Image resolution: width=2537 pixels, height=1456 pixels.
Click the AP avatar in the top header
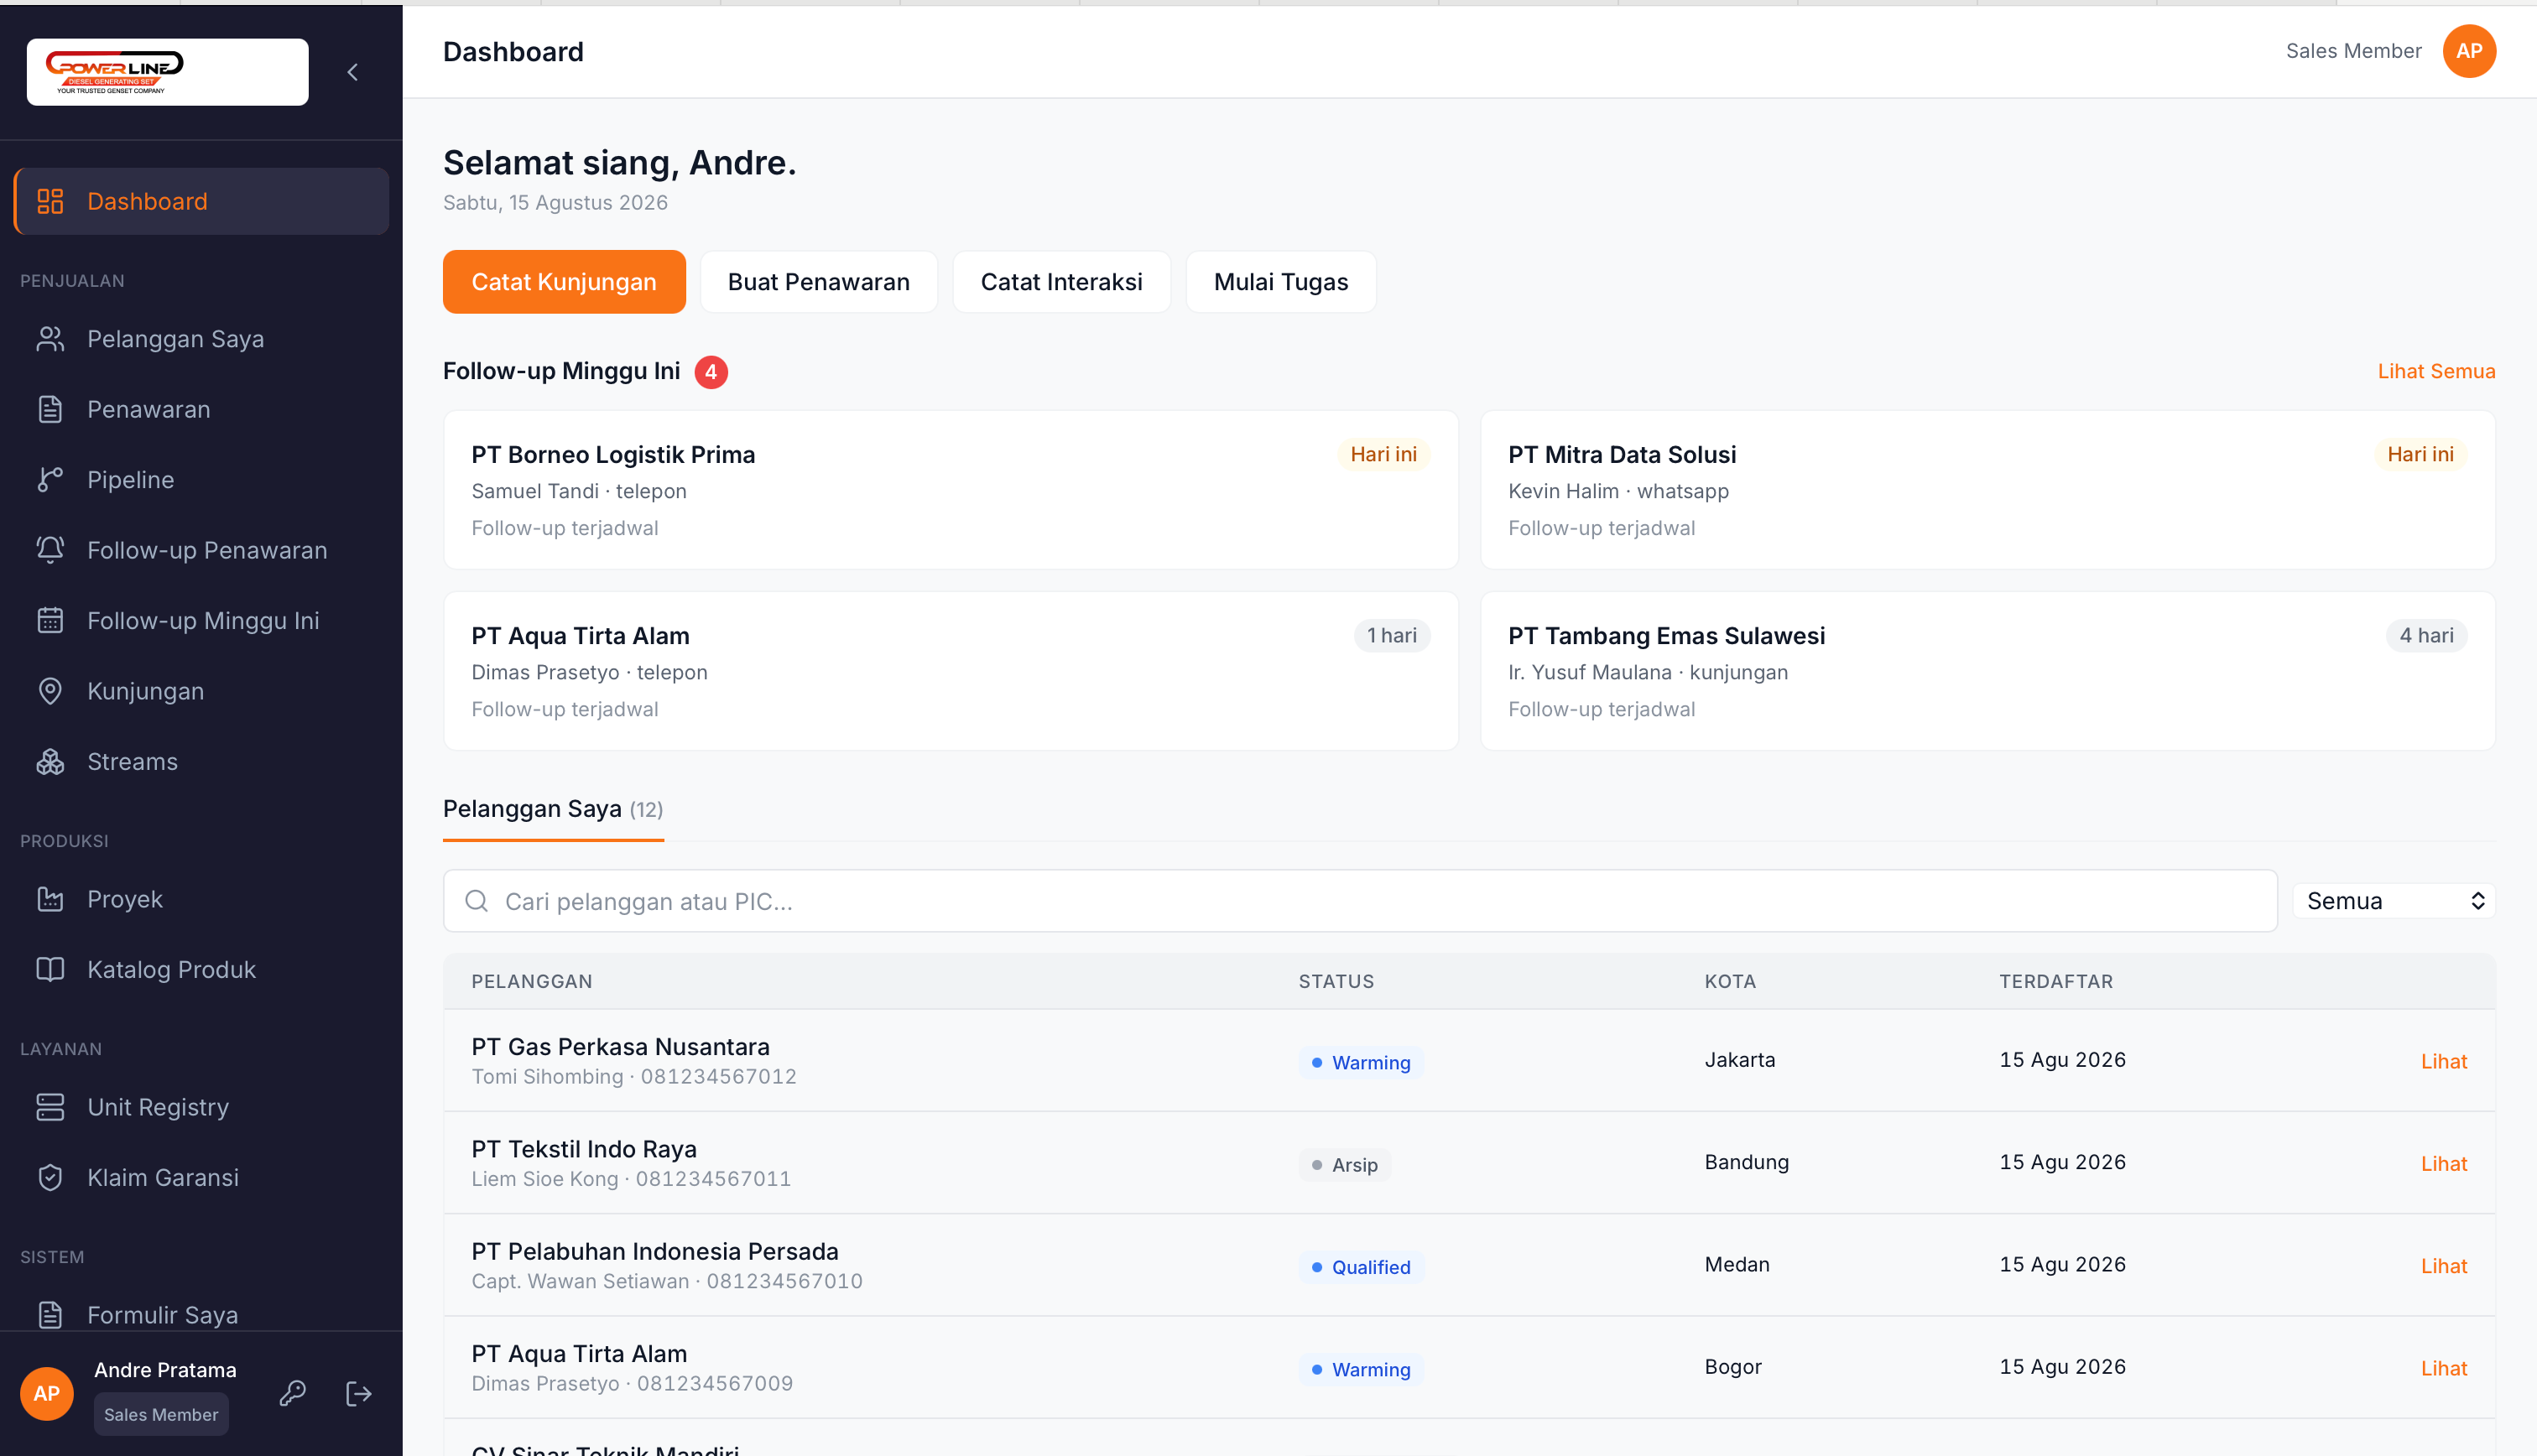[x=2468, y=51]
